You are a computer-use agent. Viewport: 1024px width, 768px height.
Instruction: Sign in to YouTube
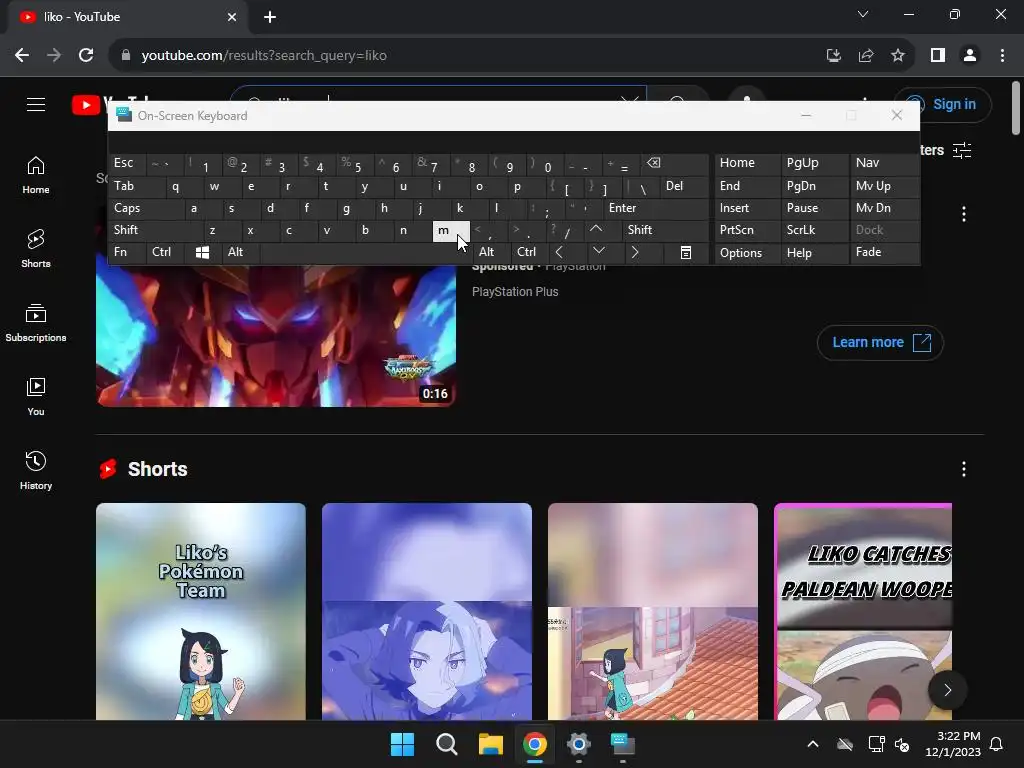click(943, 104)
